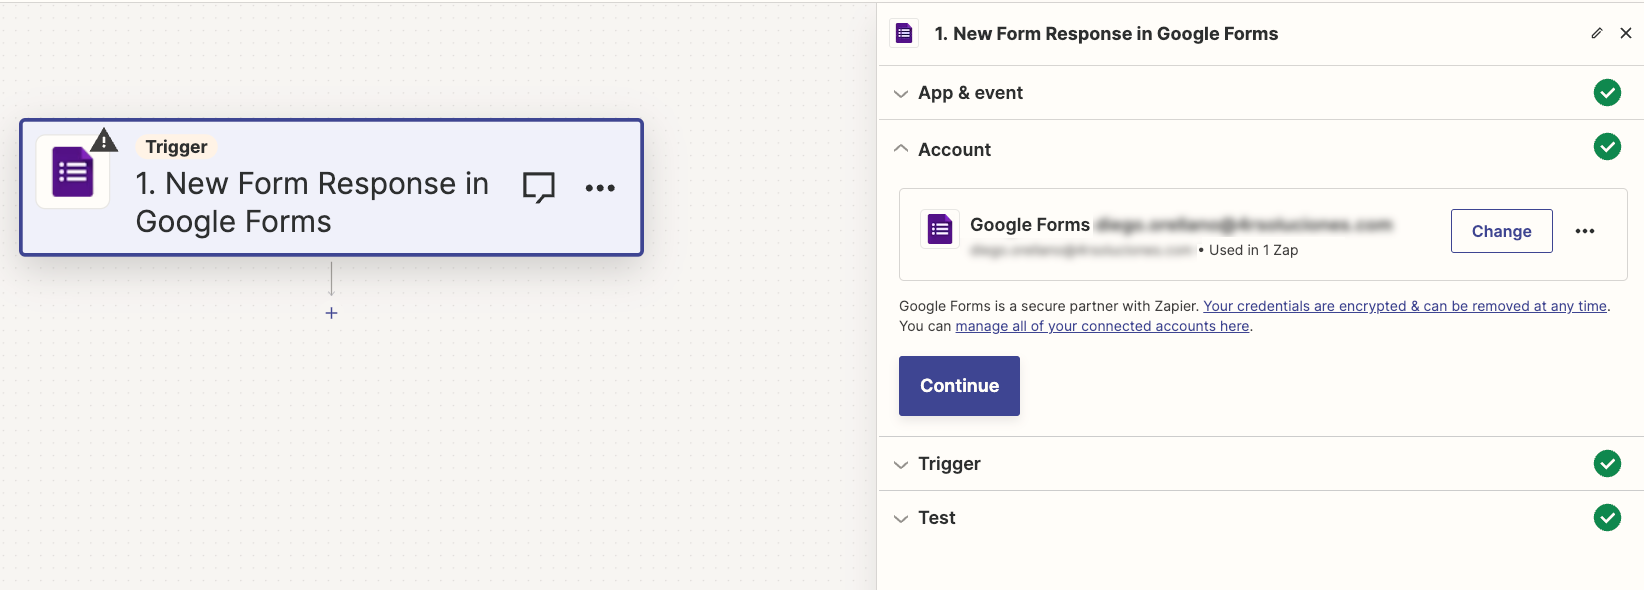This screenshot has width=1644, height=590.
Task: Expand the Trigger section
Action: click(x=1261, y=464)
